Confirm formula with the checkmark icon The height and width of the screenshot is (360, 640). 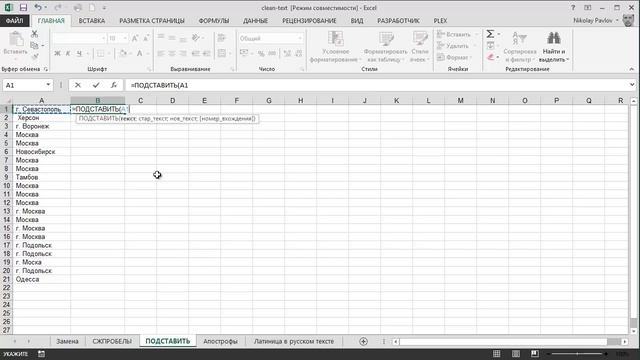click(x=96, y=85)
